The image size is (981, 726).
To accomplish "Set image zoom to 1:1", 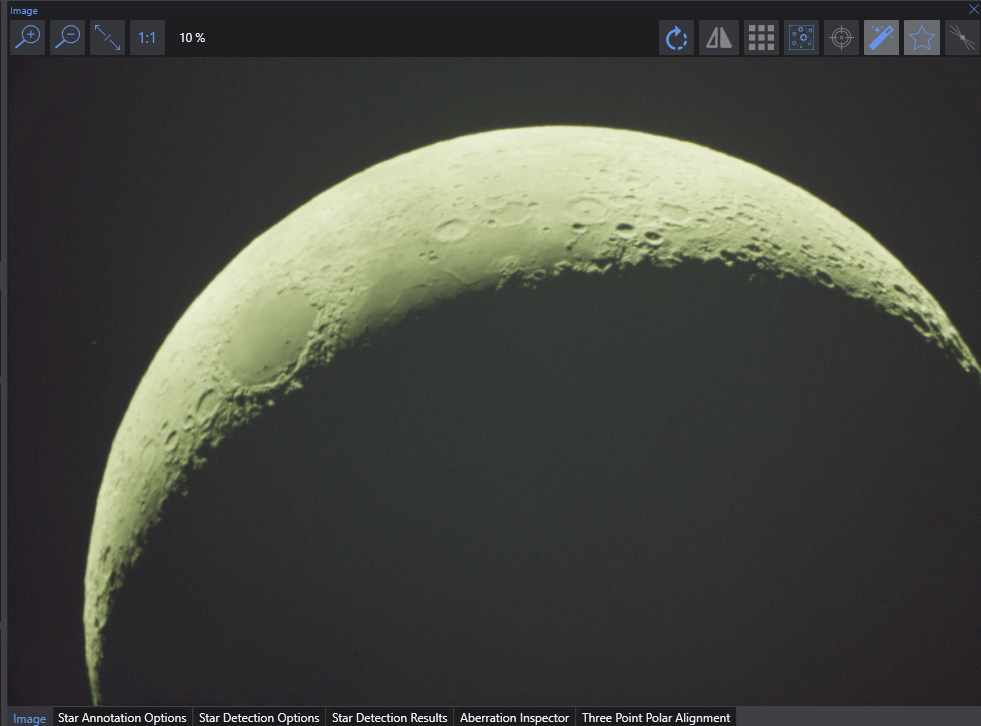I will coord(147,38).
